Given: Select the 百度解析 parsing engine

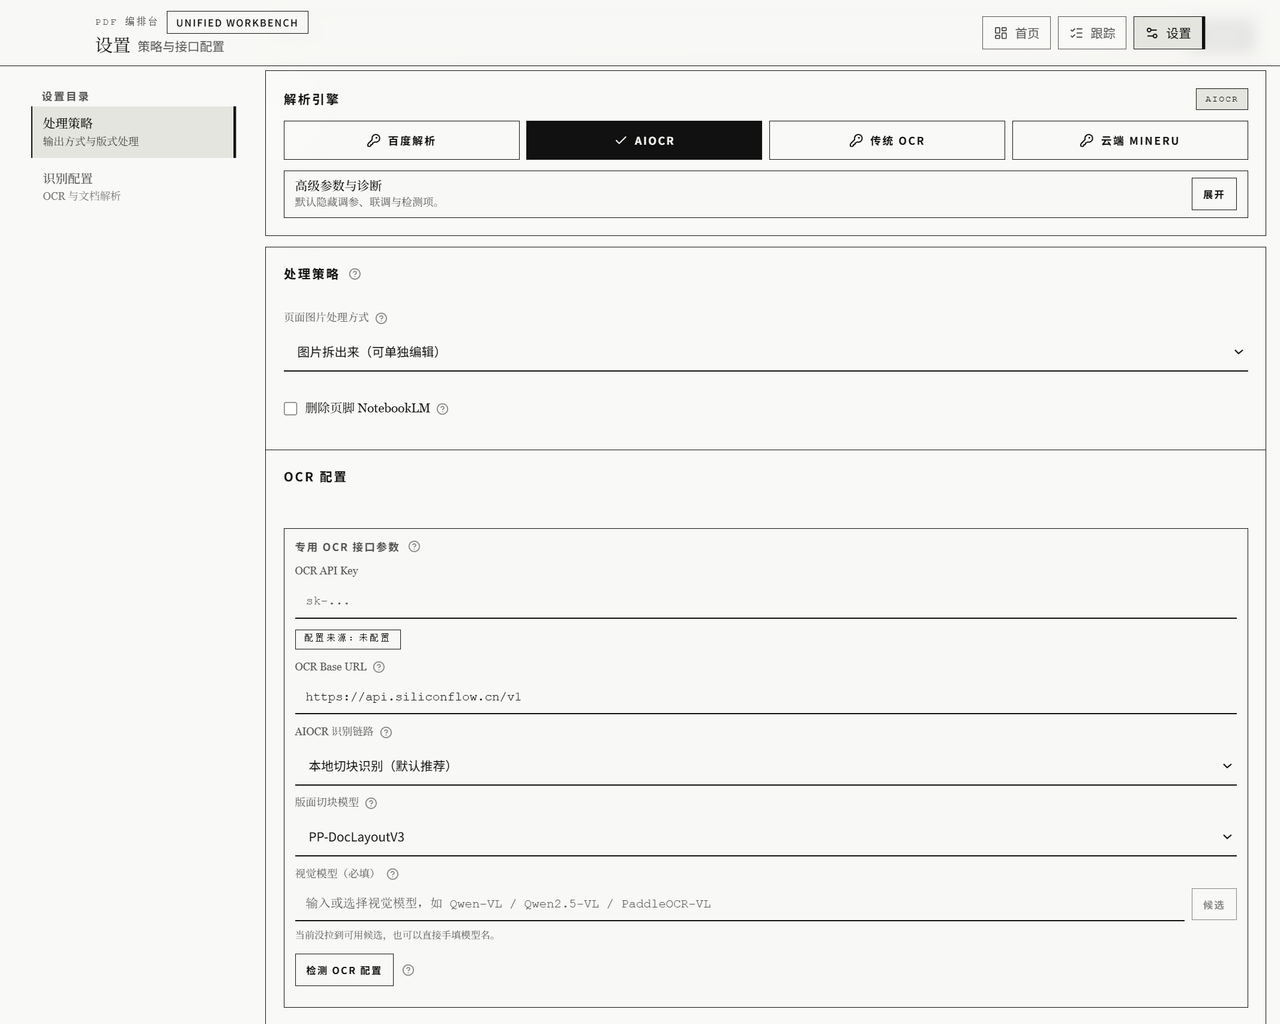Looking at the screenshot, I should tap(401, 140).
